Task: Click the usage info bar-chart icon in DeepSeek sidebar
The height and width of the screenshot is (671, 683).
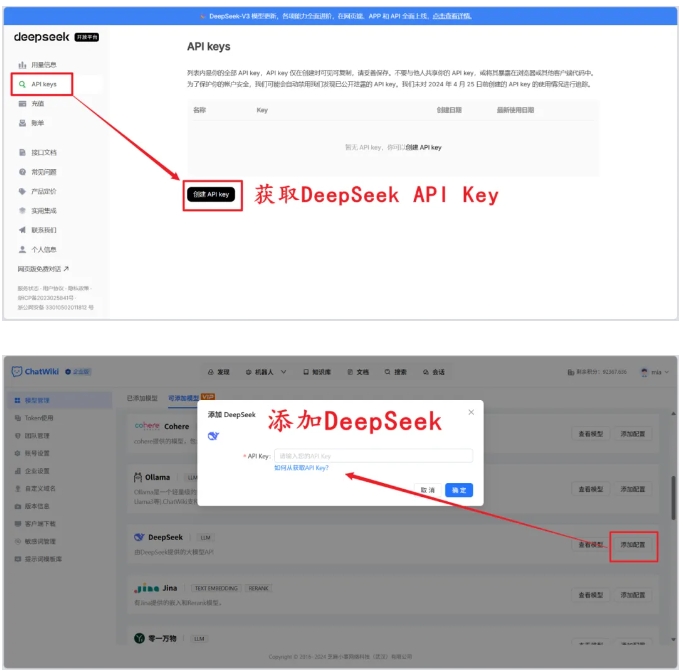Action: pyautogui.click(x=22, y=65)
